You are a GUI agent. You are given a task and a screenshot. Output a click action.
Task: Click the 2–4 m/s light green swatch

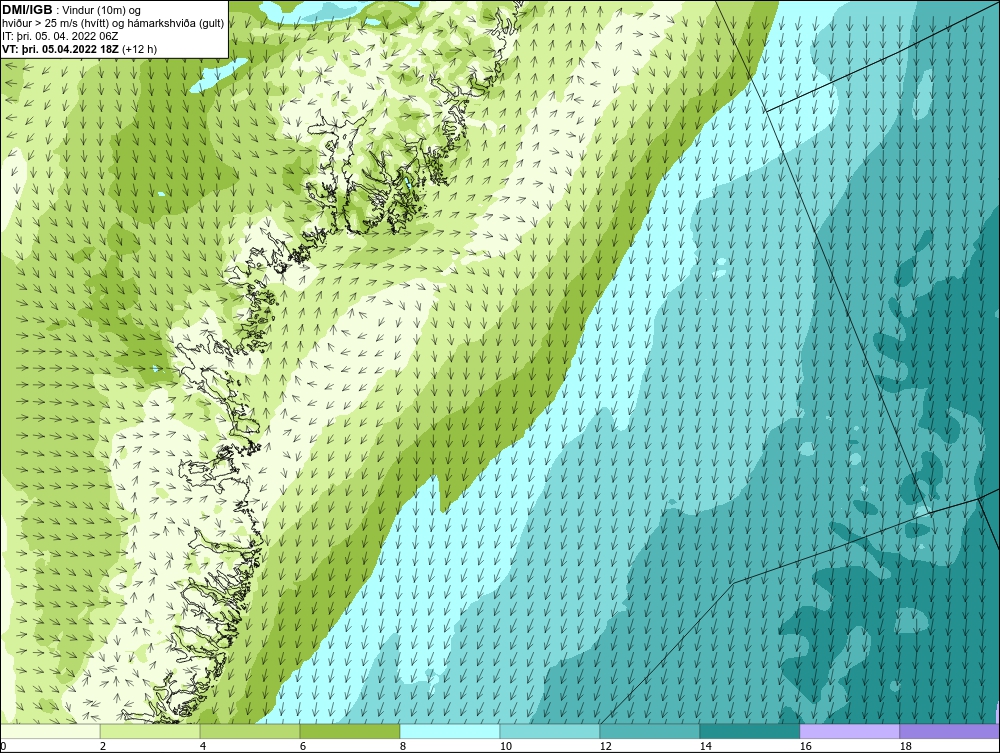point(150,731)
